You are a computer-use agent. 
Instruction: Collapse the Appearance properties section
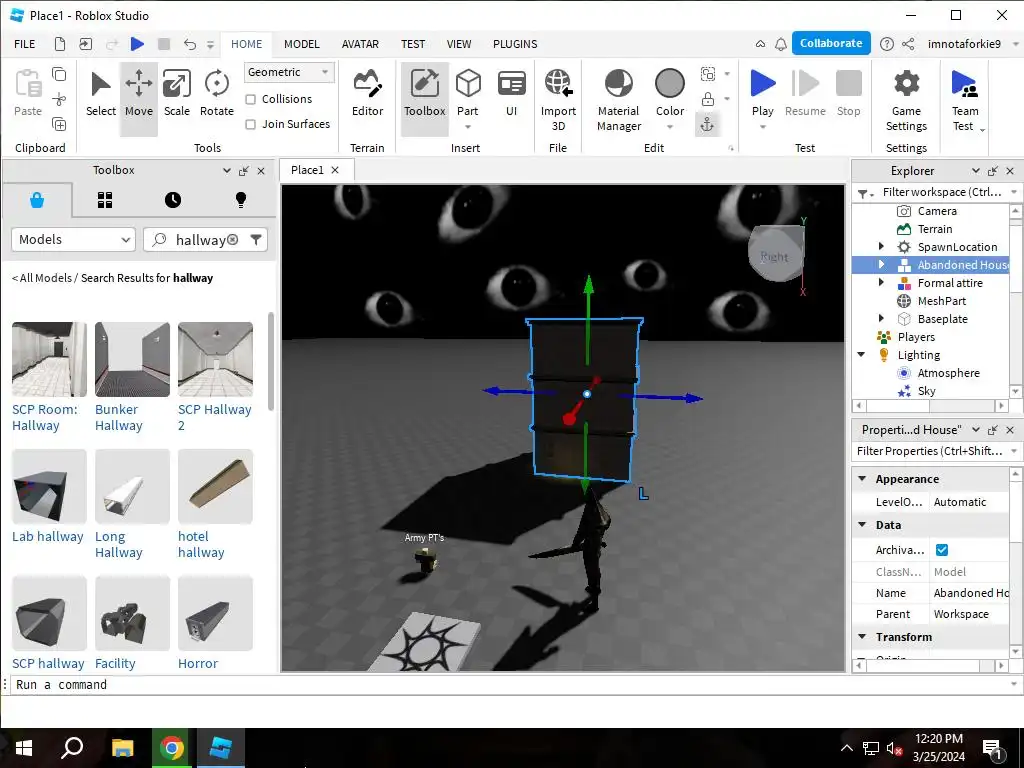(x=862, y=479)
